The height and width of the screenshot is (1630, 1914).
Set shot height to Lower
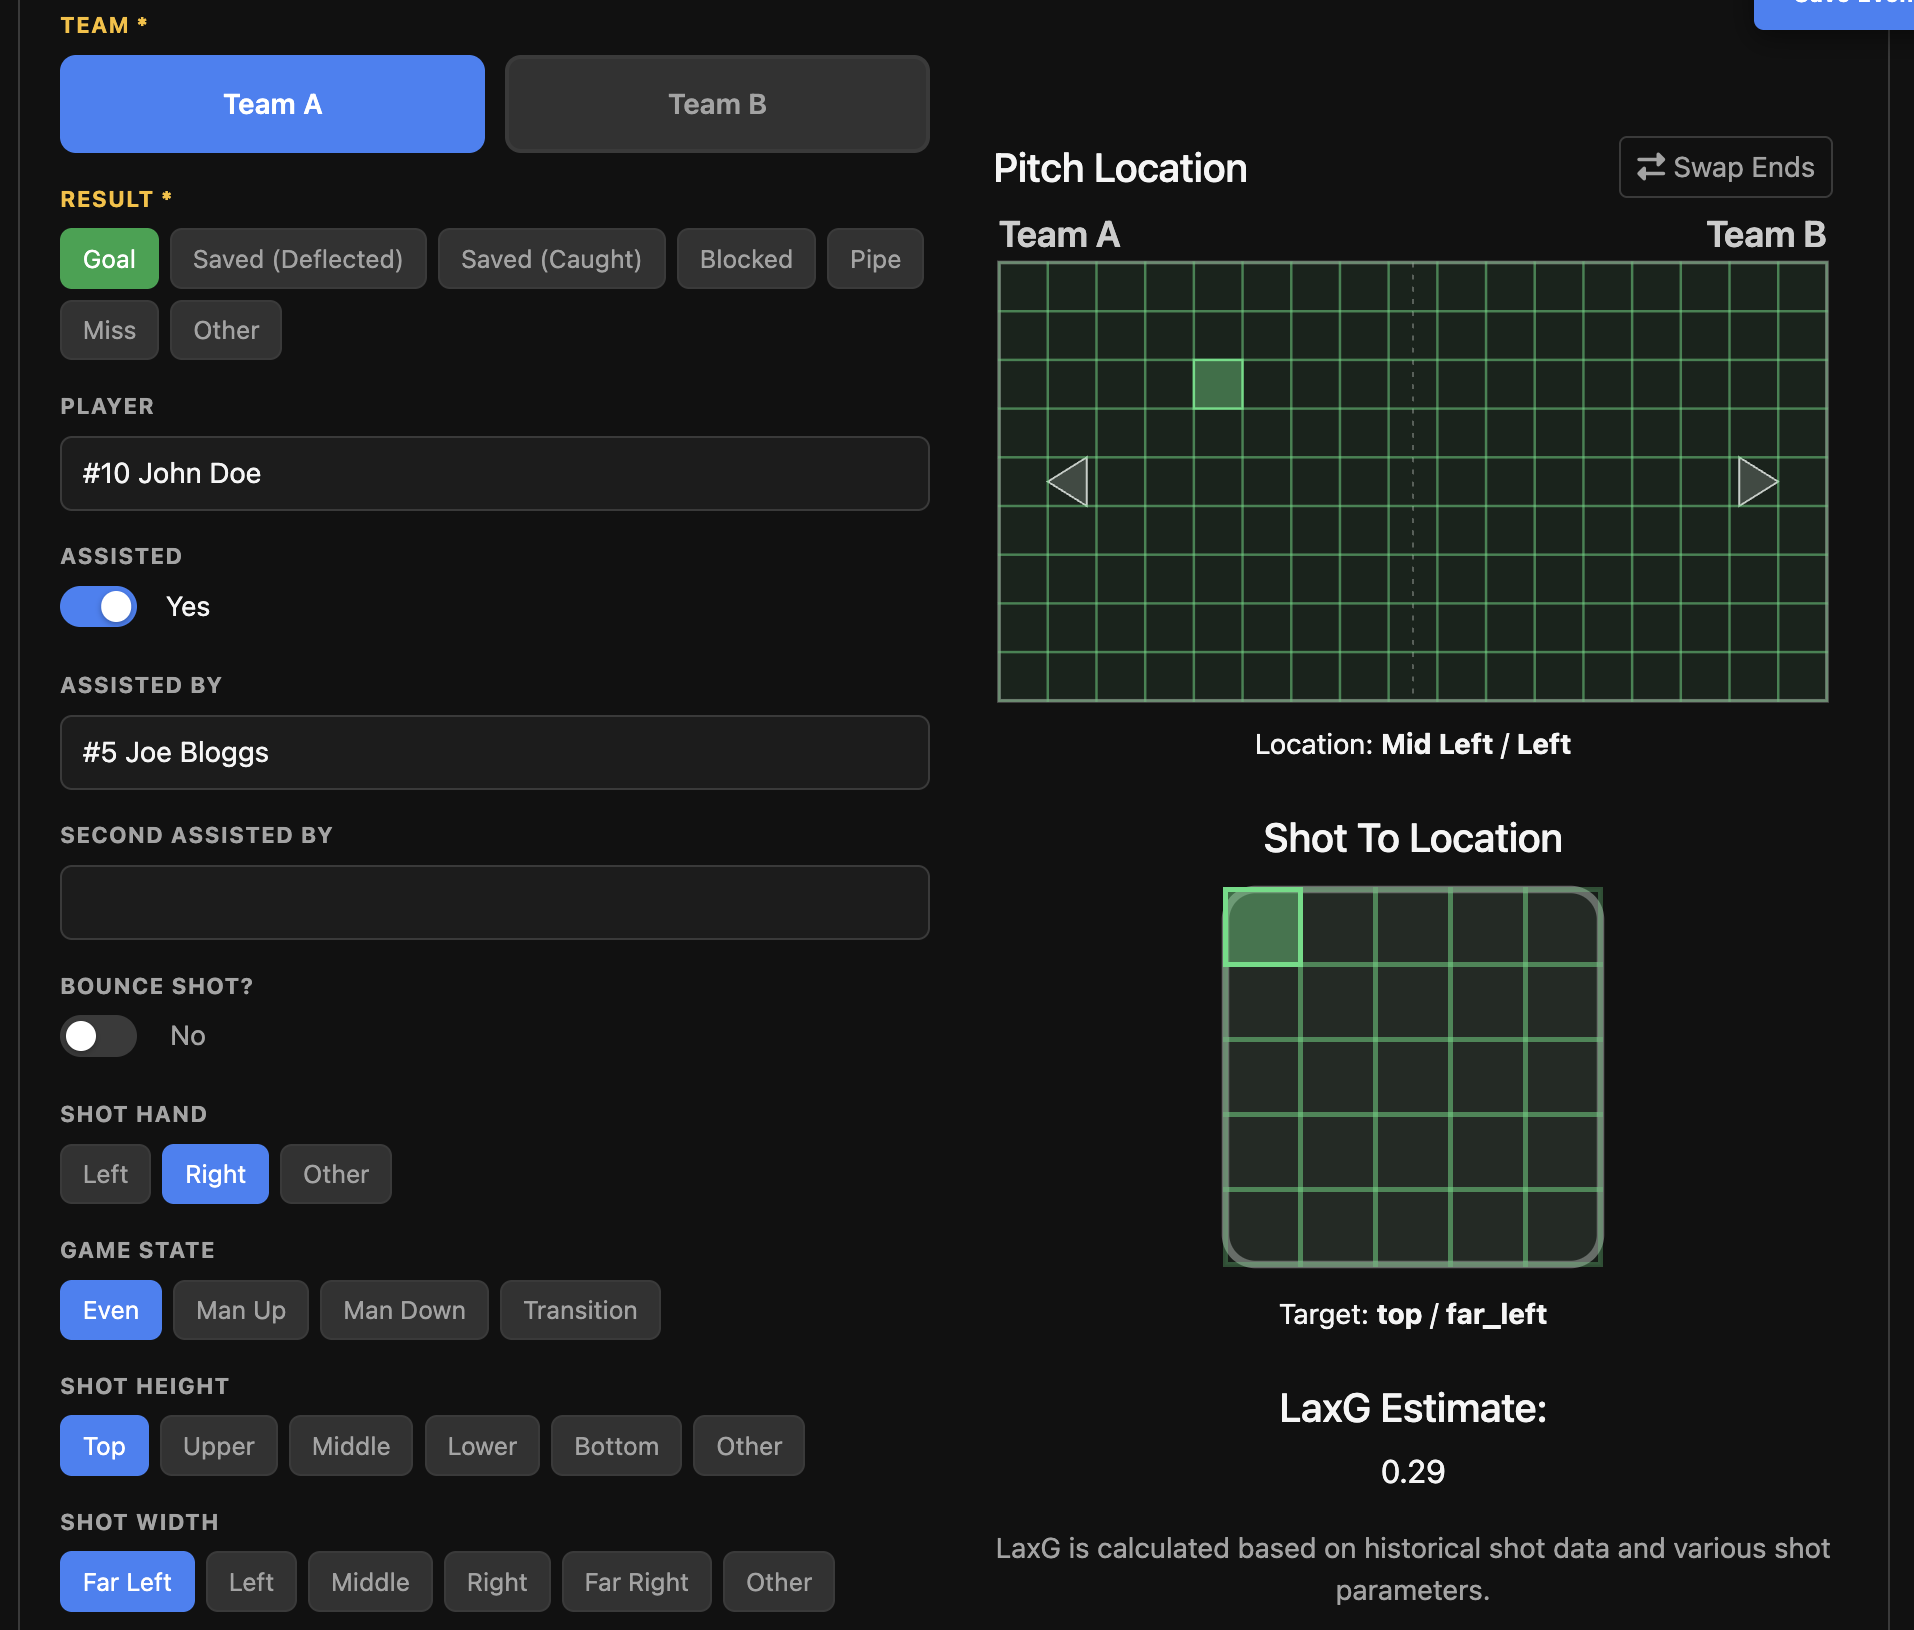482,1446
